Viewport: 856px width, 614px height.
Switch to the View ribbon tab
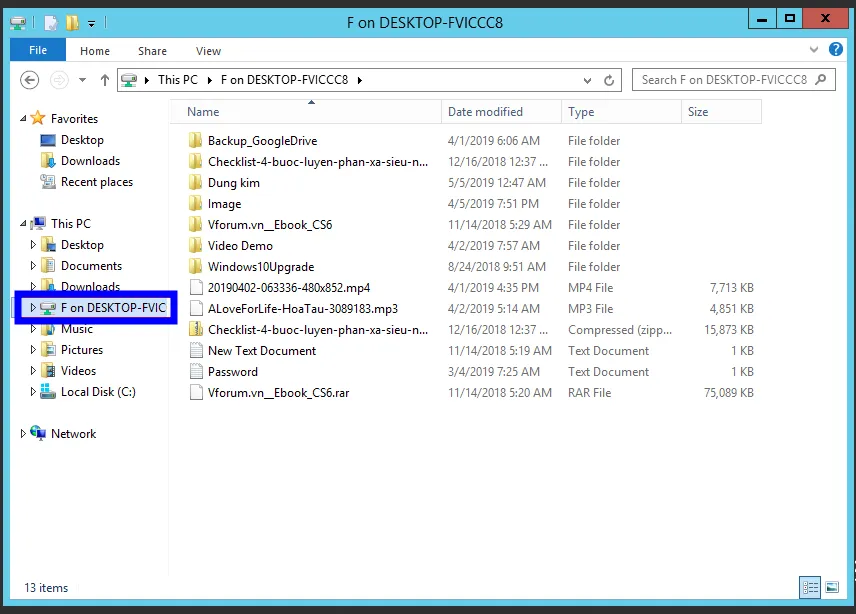pyautogui.click(x=208, y=51)
